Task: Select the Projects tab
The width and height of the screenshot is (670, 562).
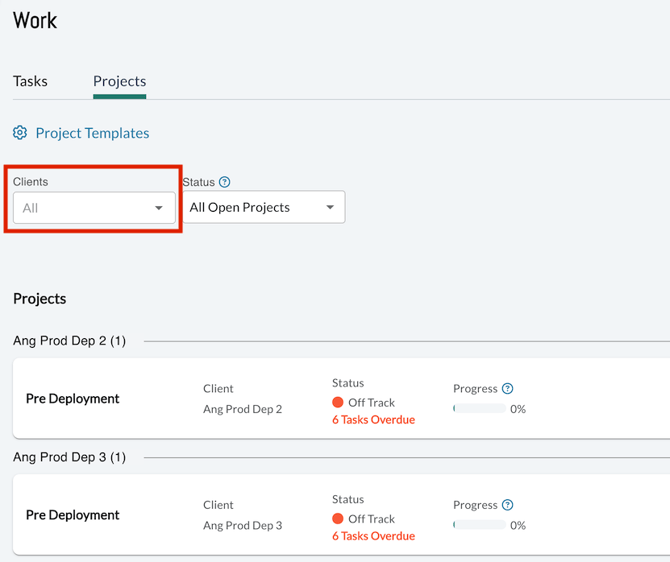Action: click(x=120, y=81)
